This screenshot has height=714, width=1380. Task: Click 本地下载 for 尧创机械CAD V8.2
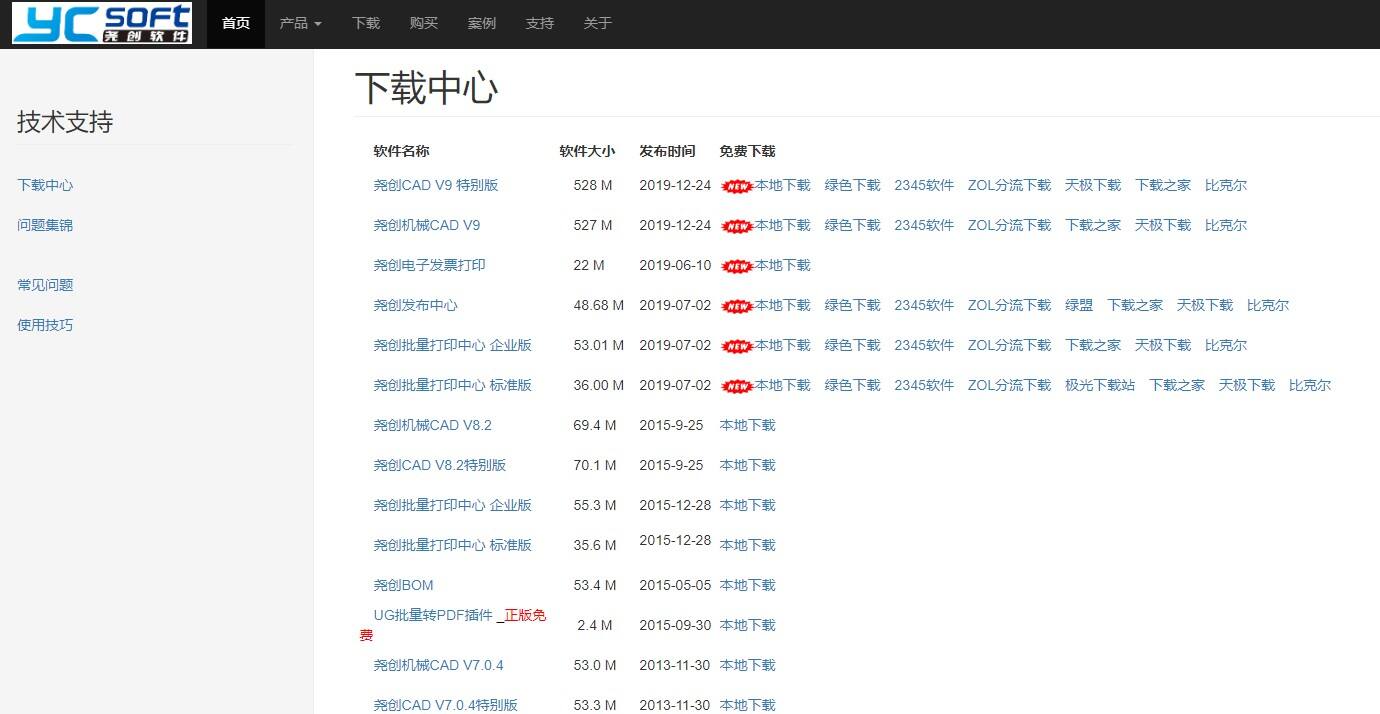tap(747, 425)
